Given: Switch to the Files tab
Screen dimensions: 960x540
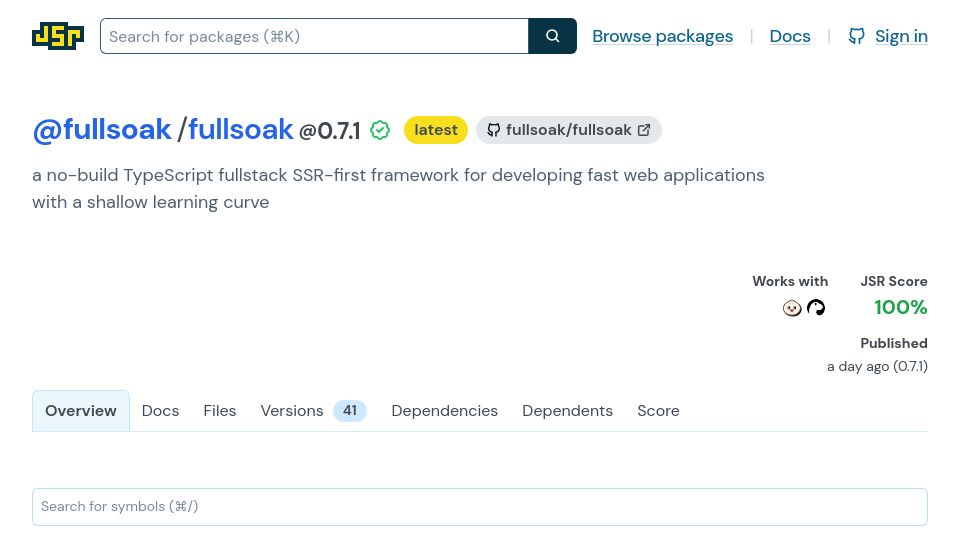Looking at the screenshot, I should pyautogui.click(x=220, y=411).
